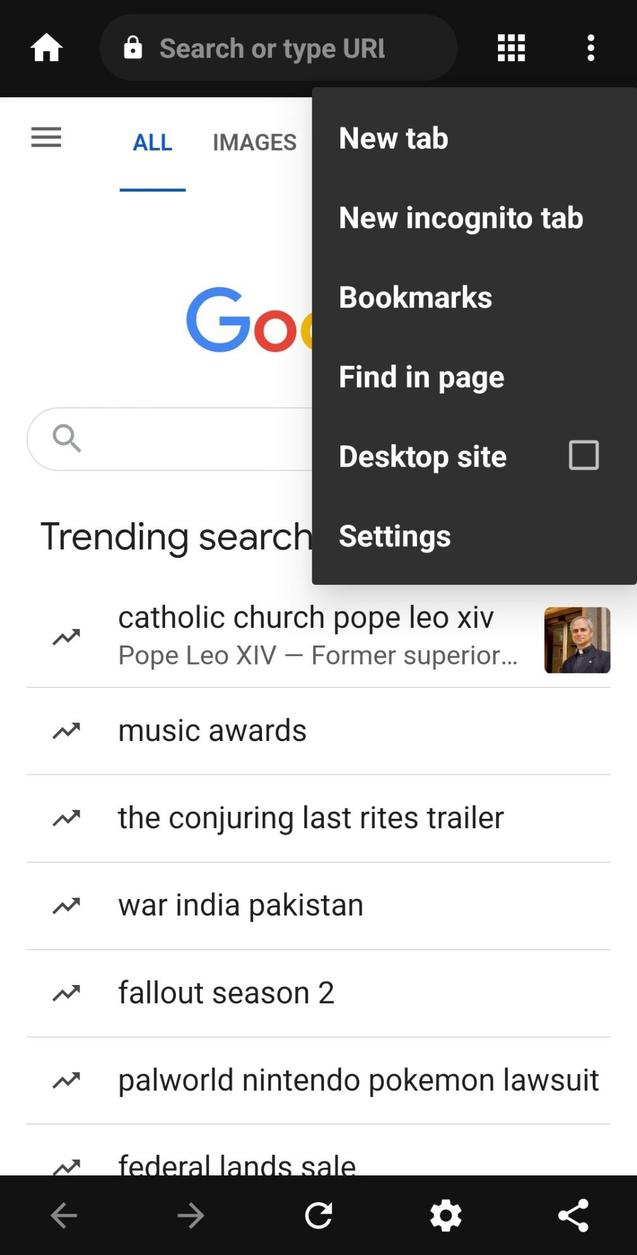This screenshot has height=1255, width=637.
Task: Click the Pope Leo XIV thumbnail
Action: 577,640
